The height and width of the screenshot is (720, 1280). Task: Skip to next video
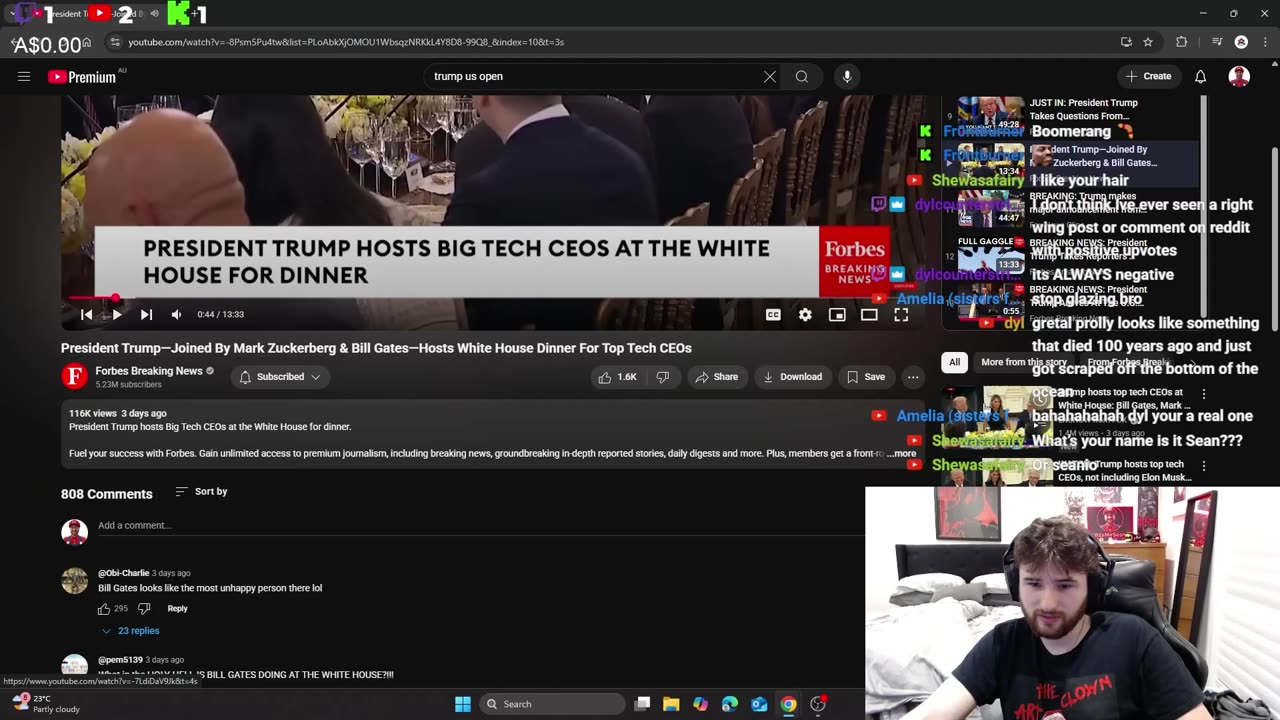coord(146,314)
